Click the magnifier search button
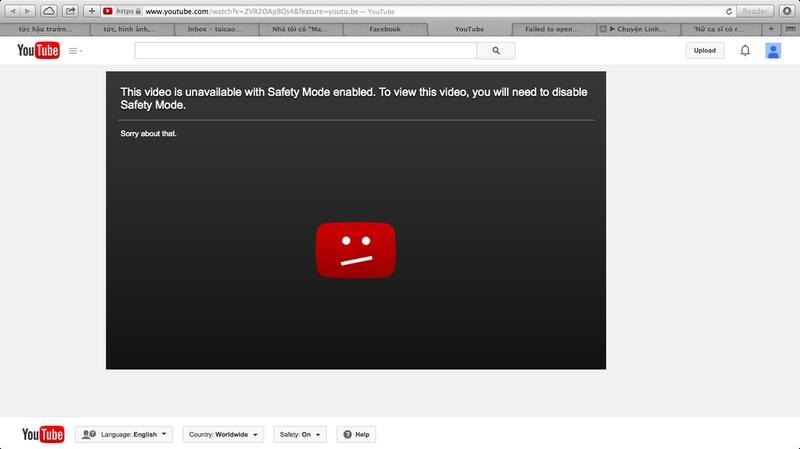Screen dimensions: 800x449 (496, 51)
